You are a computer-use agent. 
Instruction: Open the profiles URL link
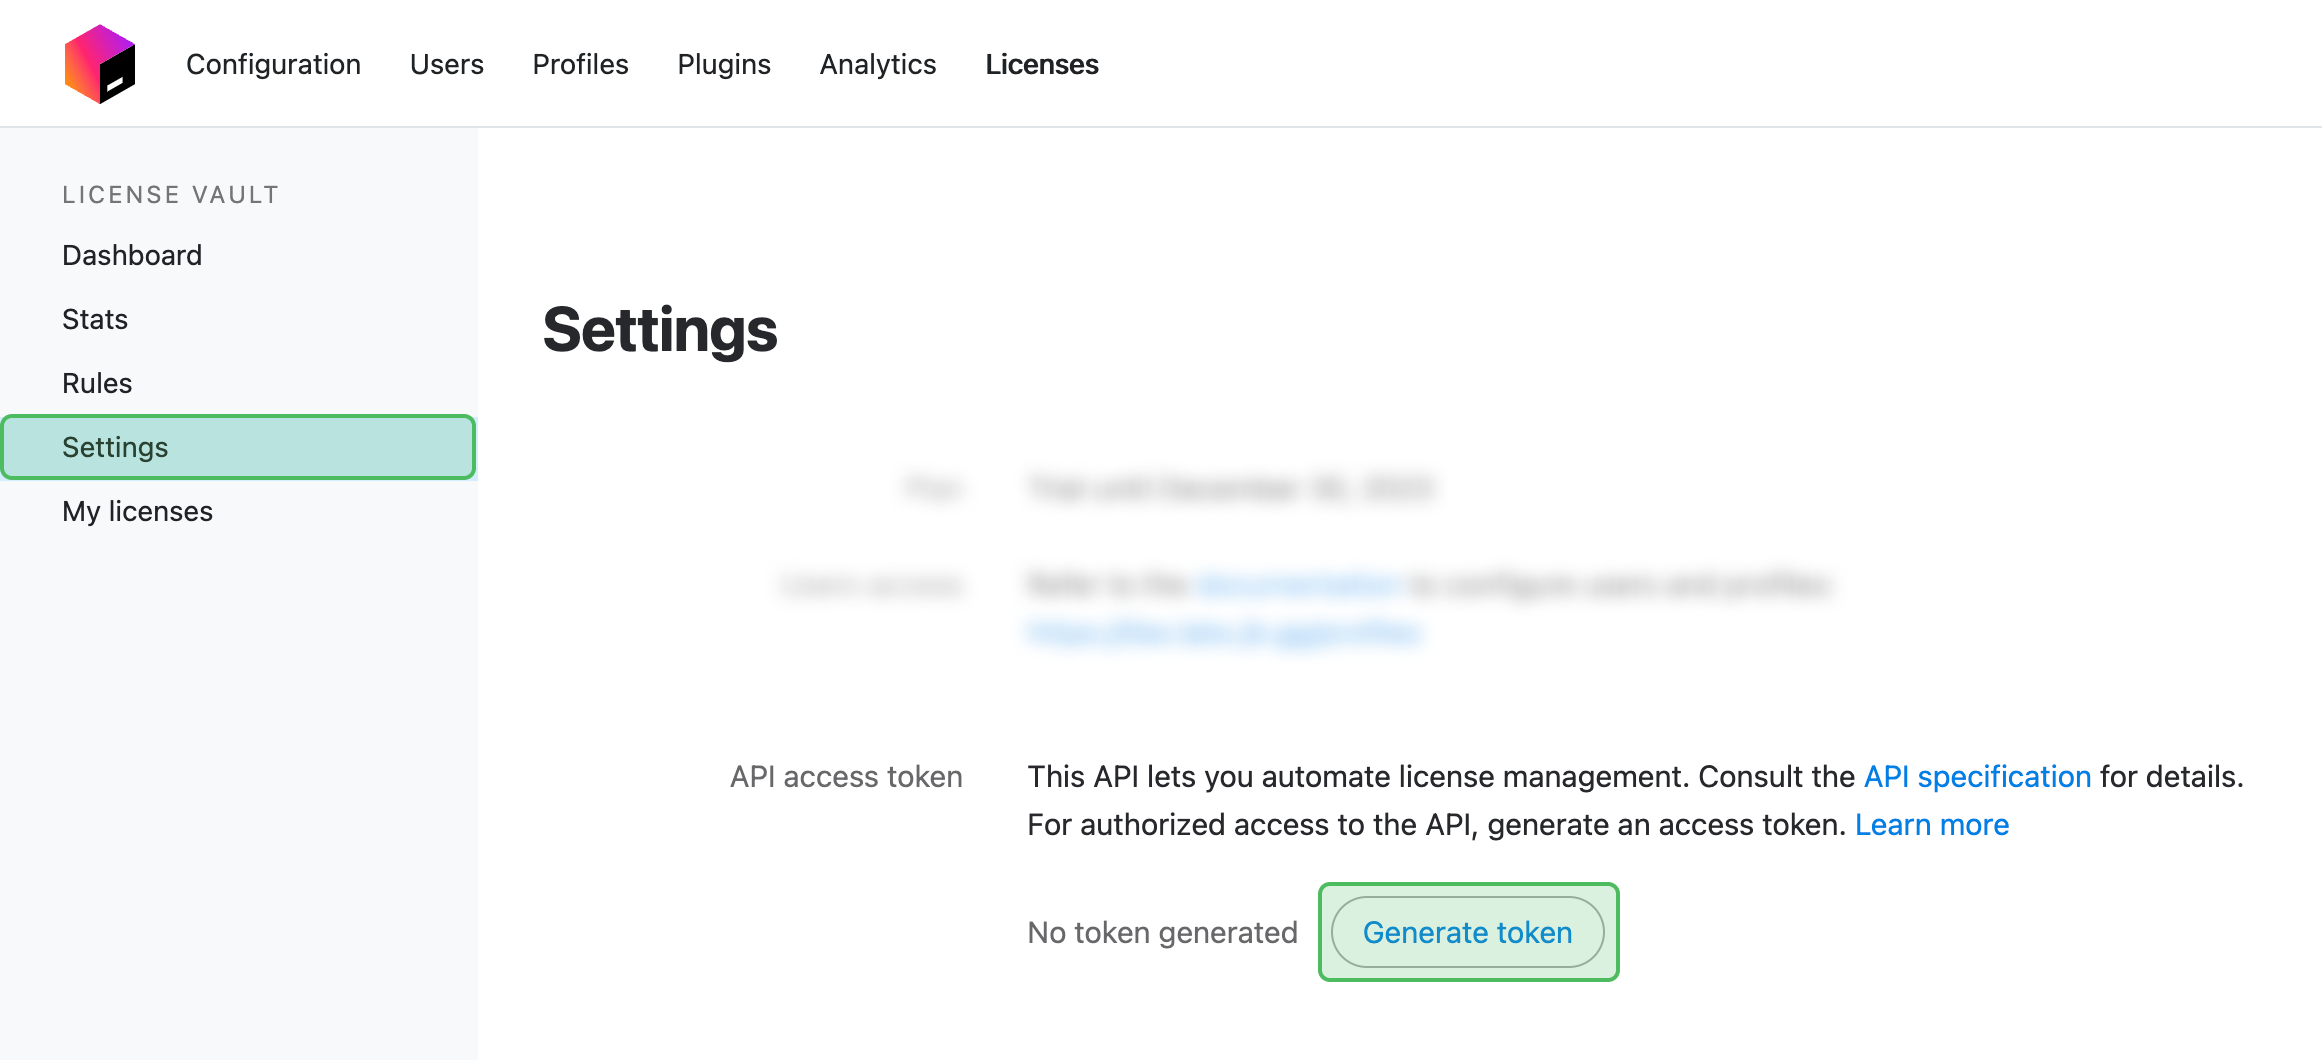[x=1225, y=632]
